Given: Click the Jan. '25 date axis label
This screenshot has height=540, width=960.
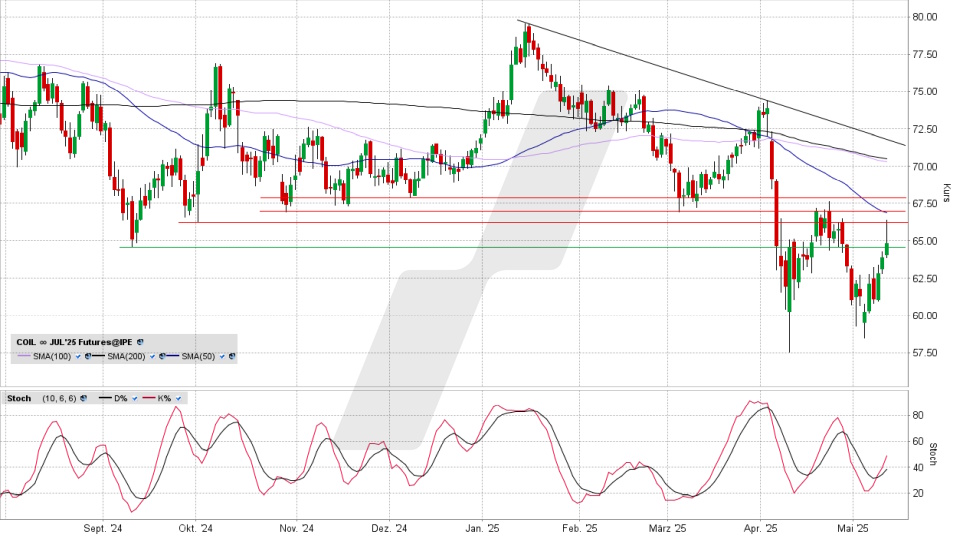Looking at the screenshot, I should coord(482,528).
